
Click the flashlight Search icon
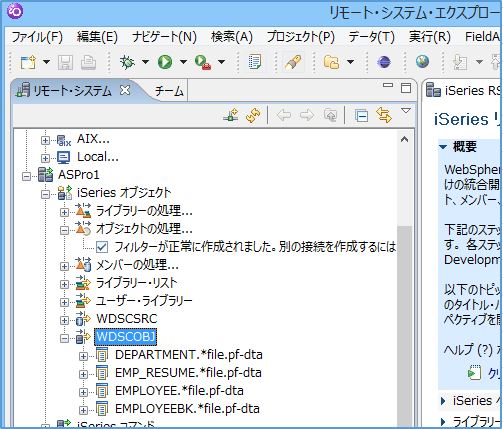[x=293, y=62]
